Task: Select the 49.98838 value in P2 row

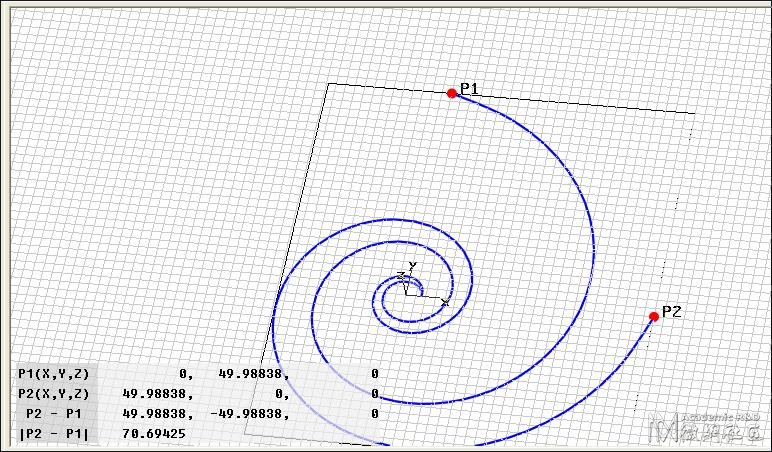Action: point(158,394)
